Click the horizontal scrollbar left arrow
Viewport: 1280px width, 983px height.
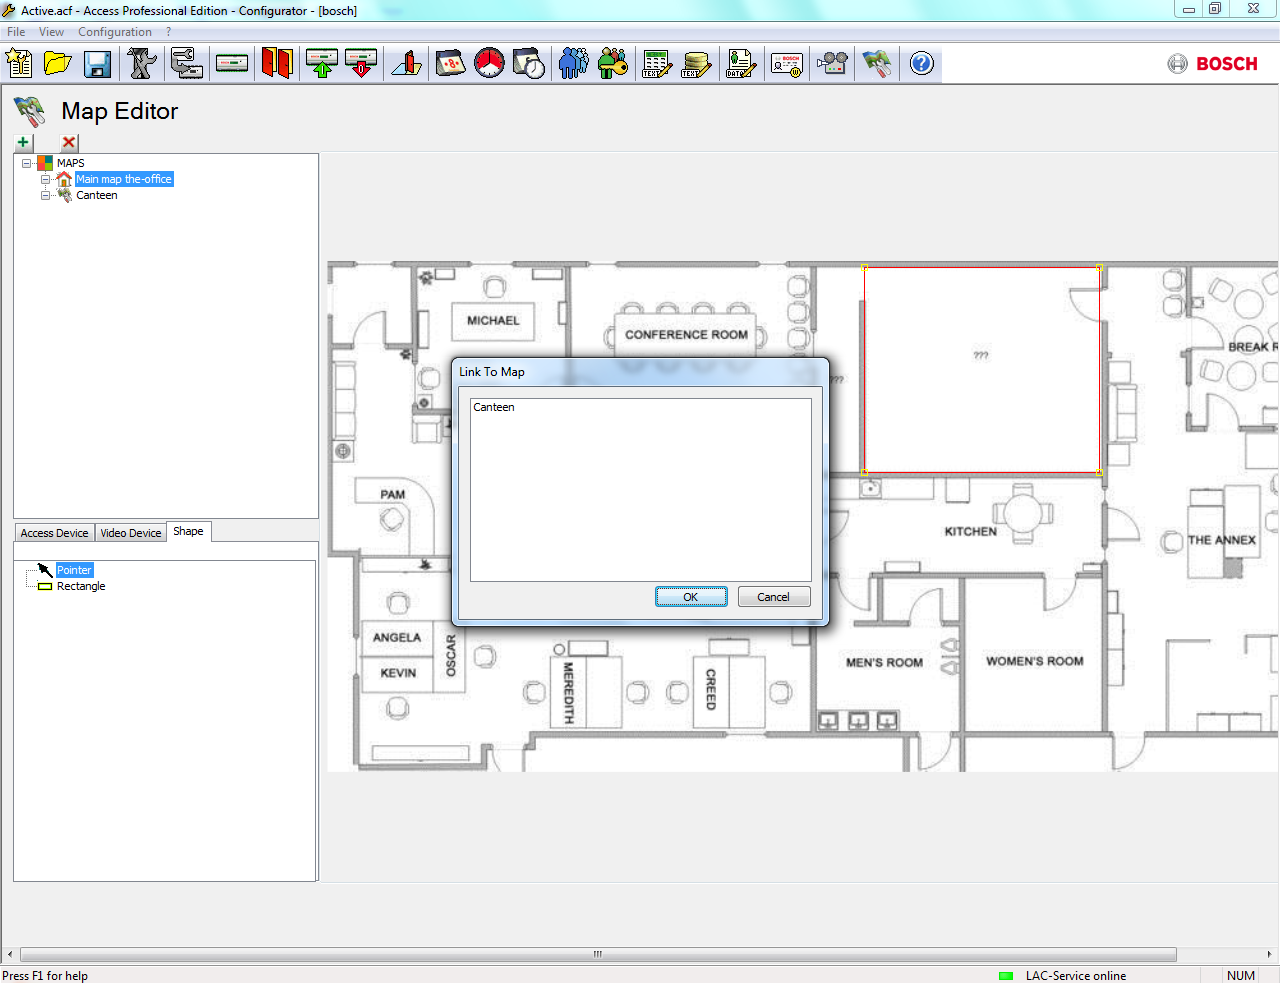(10, 954)
